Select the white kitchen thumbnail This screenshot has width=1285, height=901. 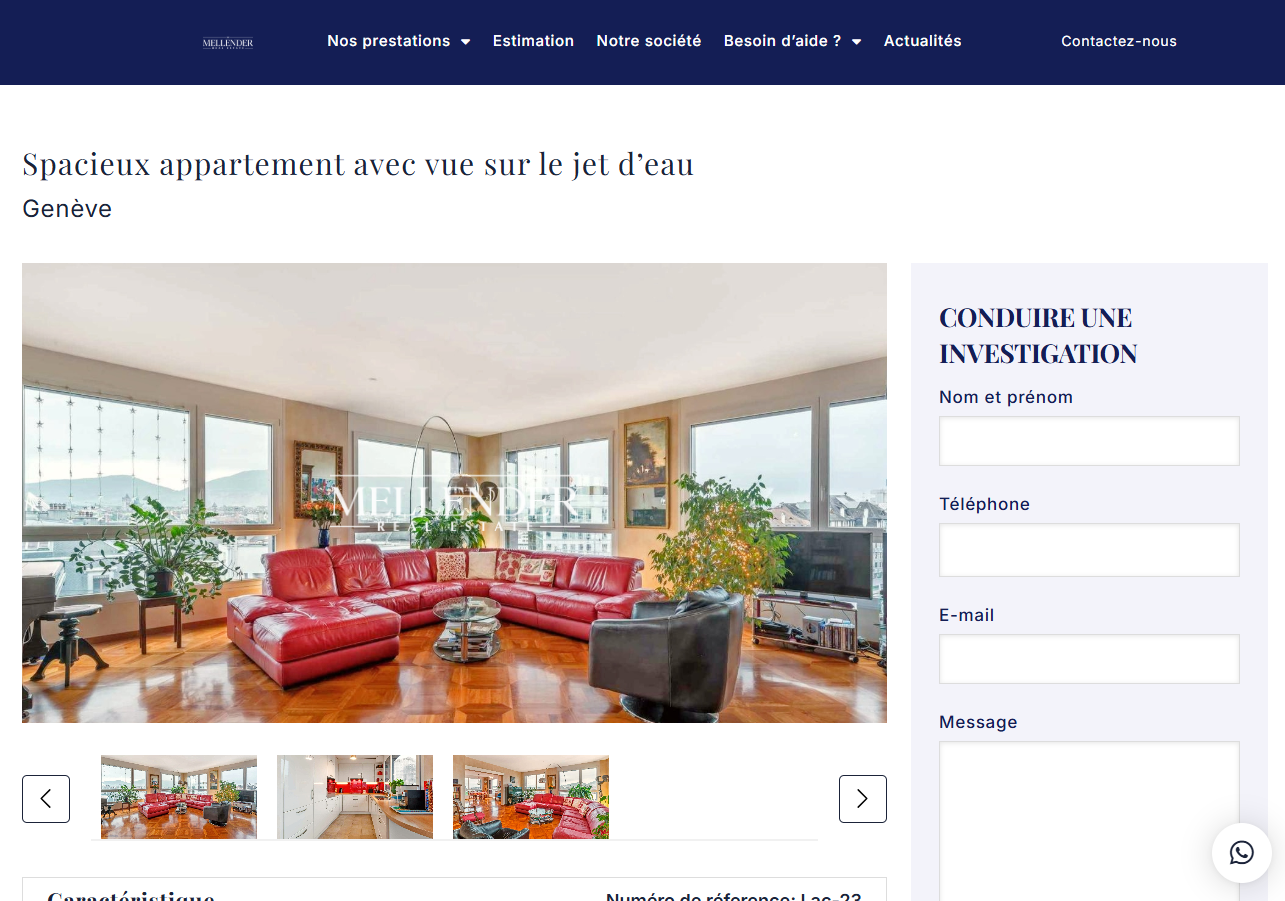[x=355, y=797]
